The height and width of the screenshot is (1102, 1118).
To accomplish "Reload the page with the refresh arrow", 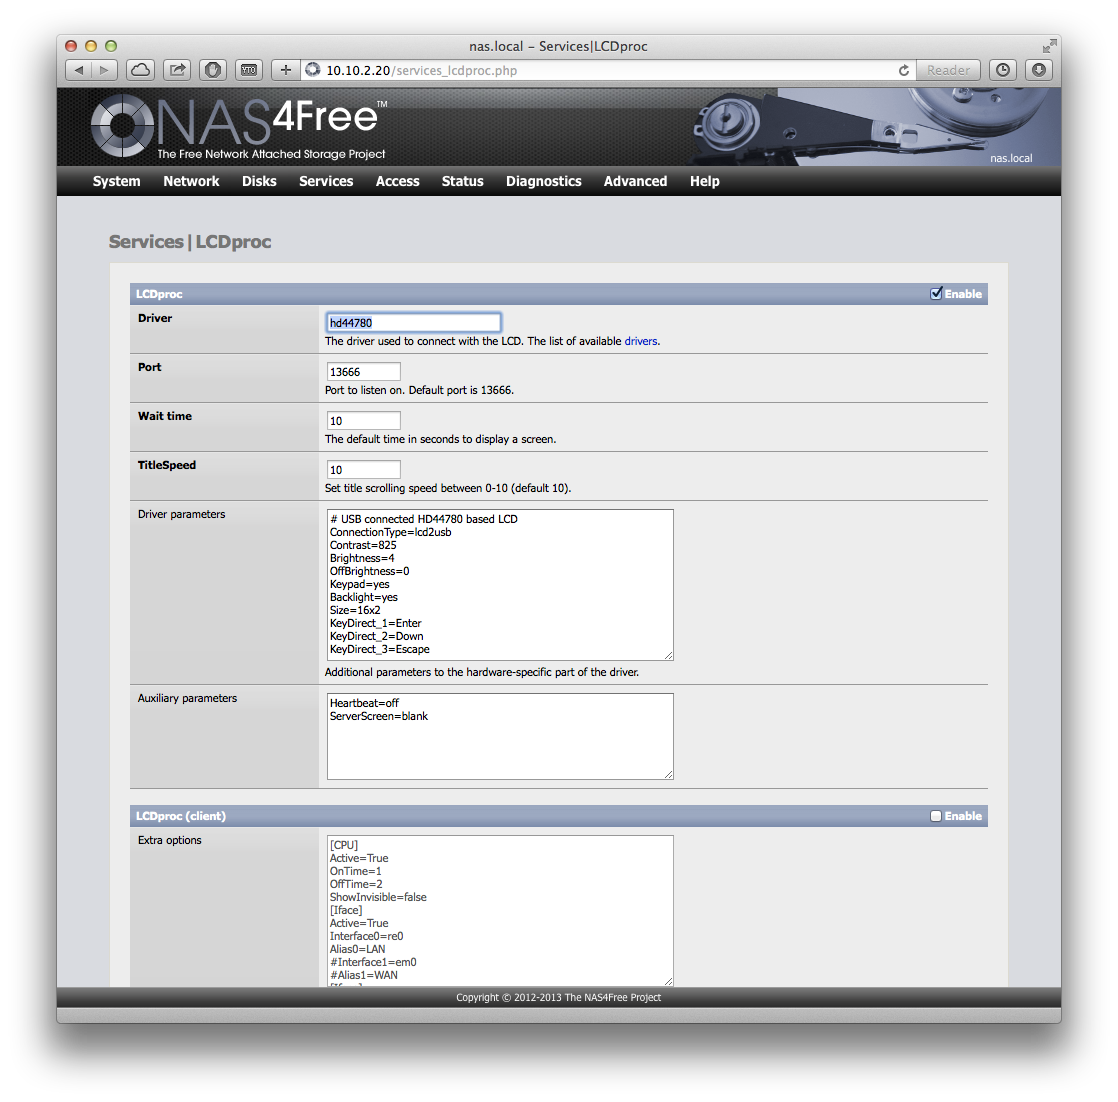I will click(903, 71).
